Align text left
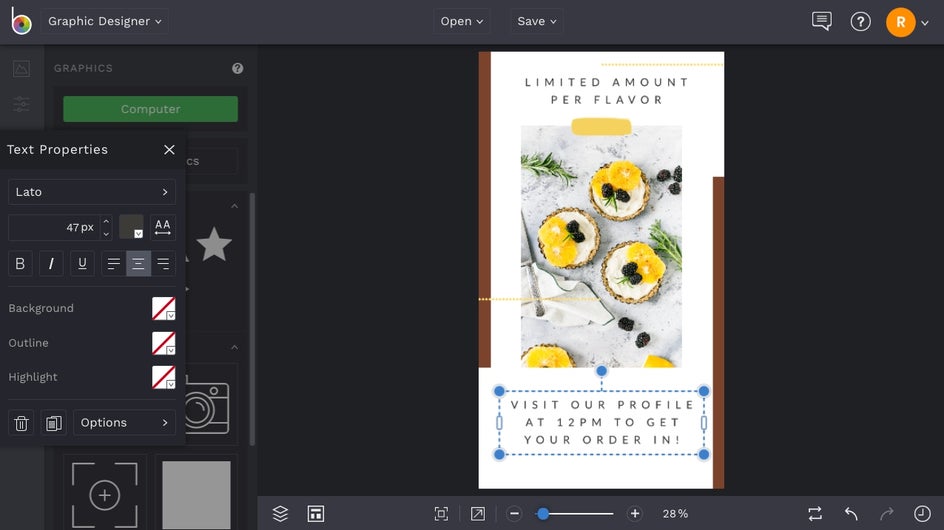The image size is (944, 530). (114, 263)
